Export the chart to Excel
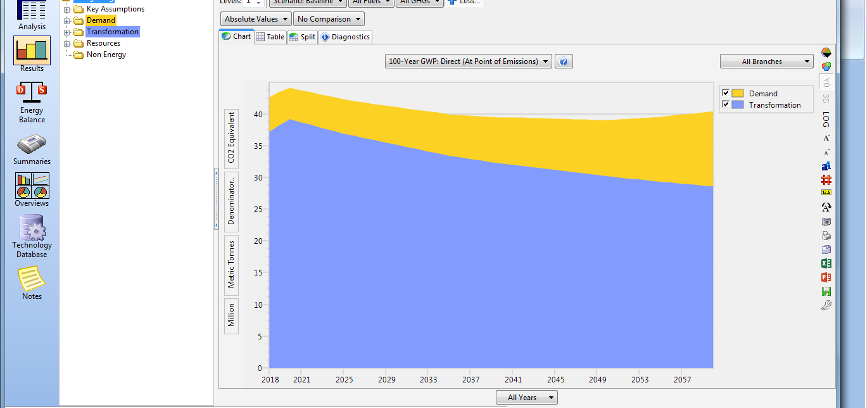The image size is (866, 408). pyautogui.click(x=826, y=263)
